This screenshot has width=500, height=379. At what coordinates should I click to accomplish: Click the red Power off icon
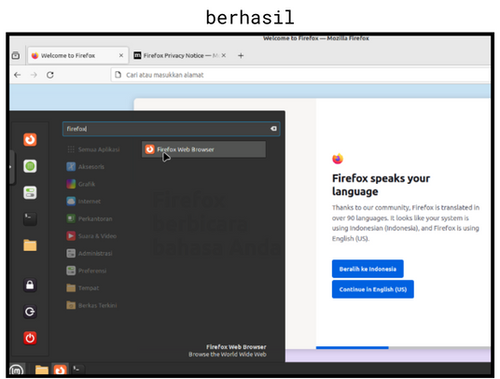30,338
